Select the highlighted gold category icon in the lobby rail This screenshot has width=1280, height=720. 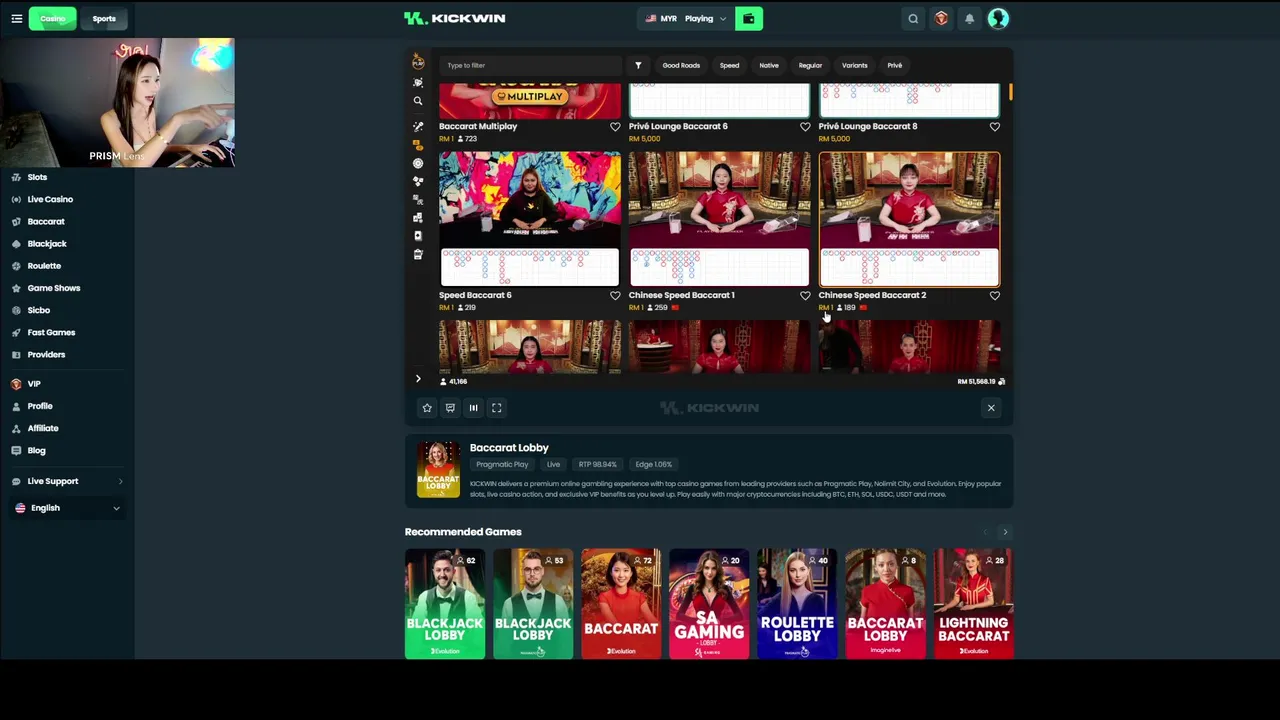click(x=418, y=145)
